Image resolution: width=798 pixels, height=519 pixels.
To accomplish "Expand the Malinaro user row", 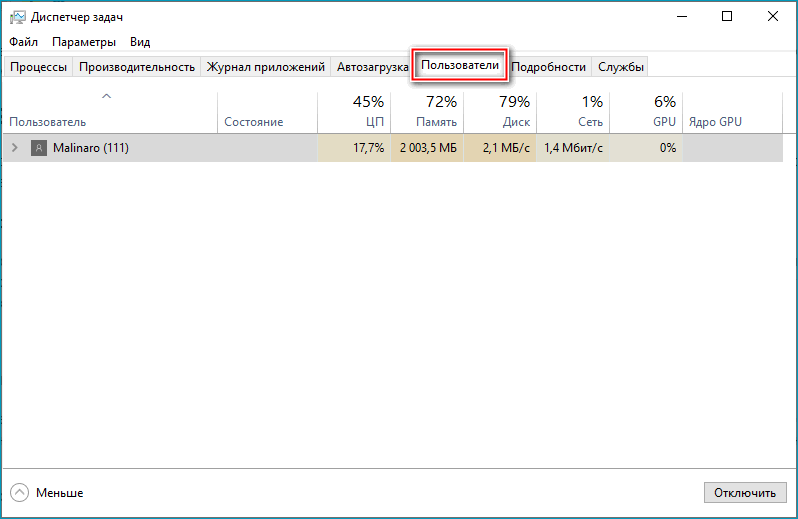I will tap(14, 148).
